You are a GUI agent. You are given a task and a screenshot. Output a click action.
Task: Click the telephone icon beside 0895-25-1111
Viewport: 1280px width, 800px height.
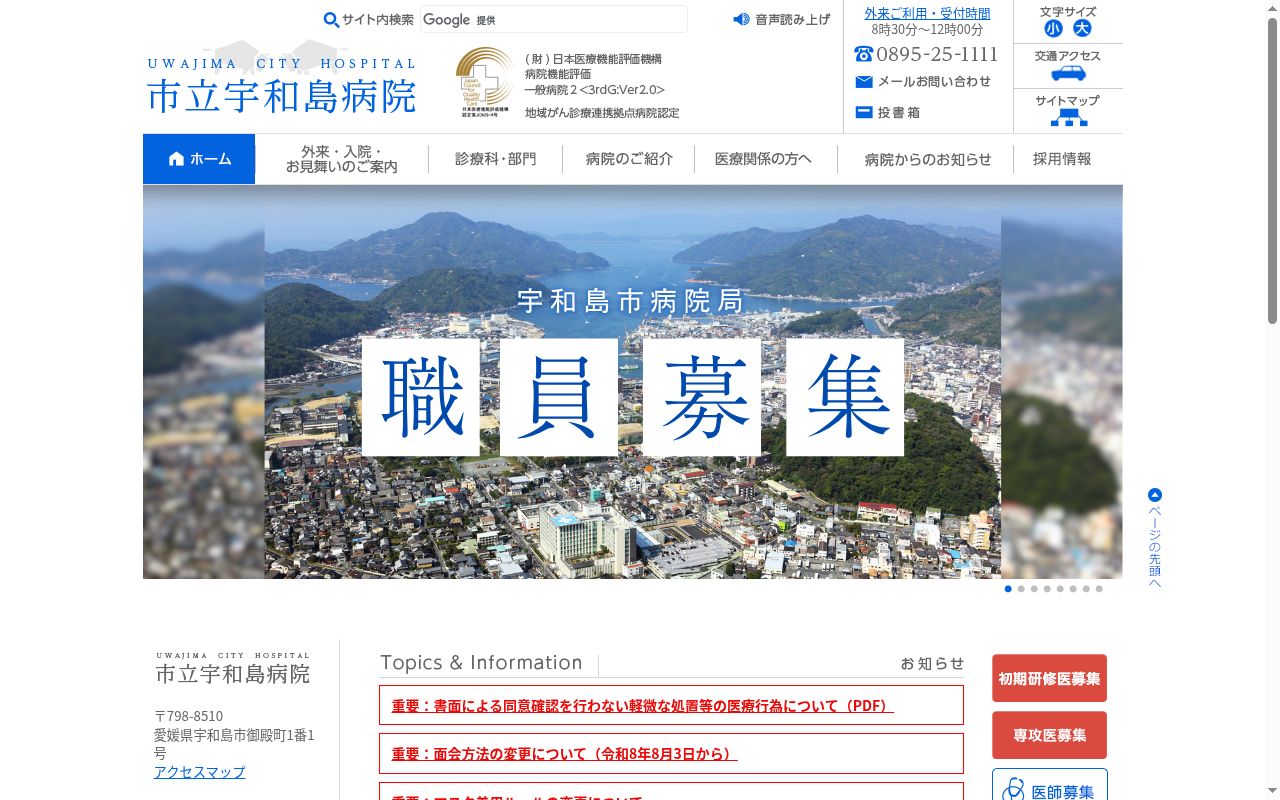tap(864, 54)
